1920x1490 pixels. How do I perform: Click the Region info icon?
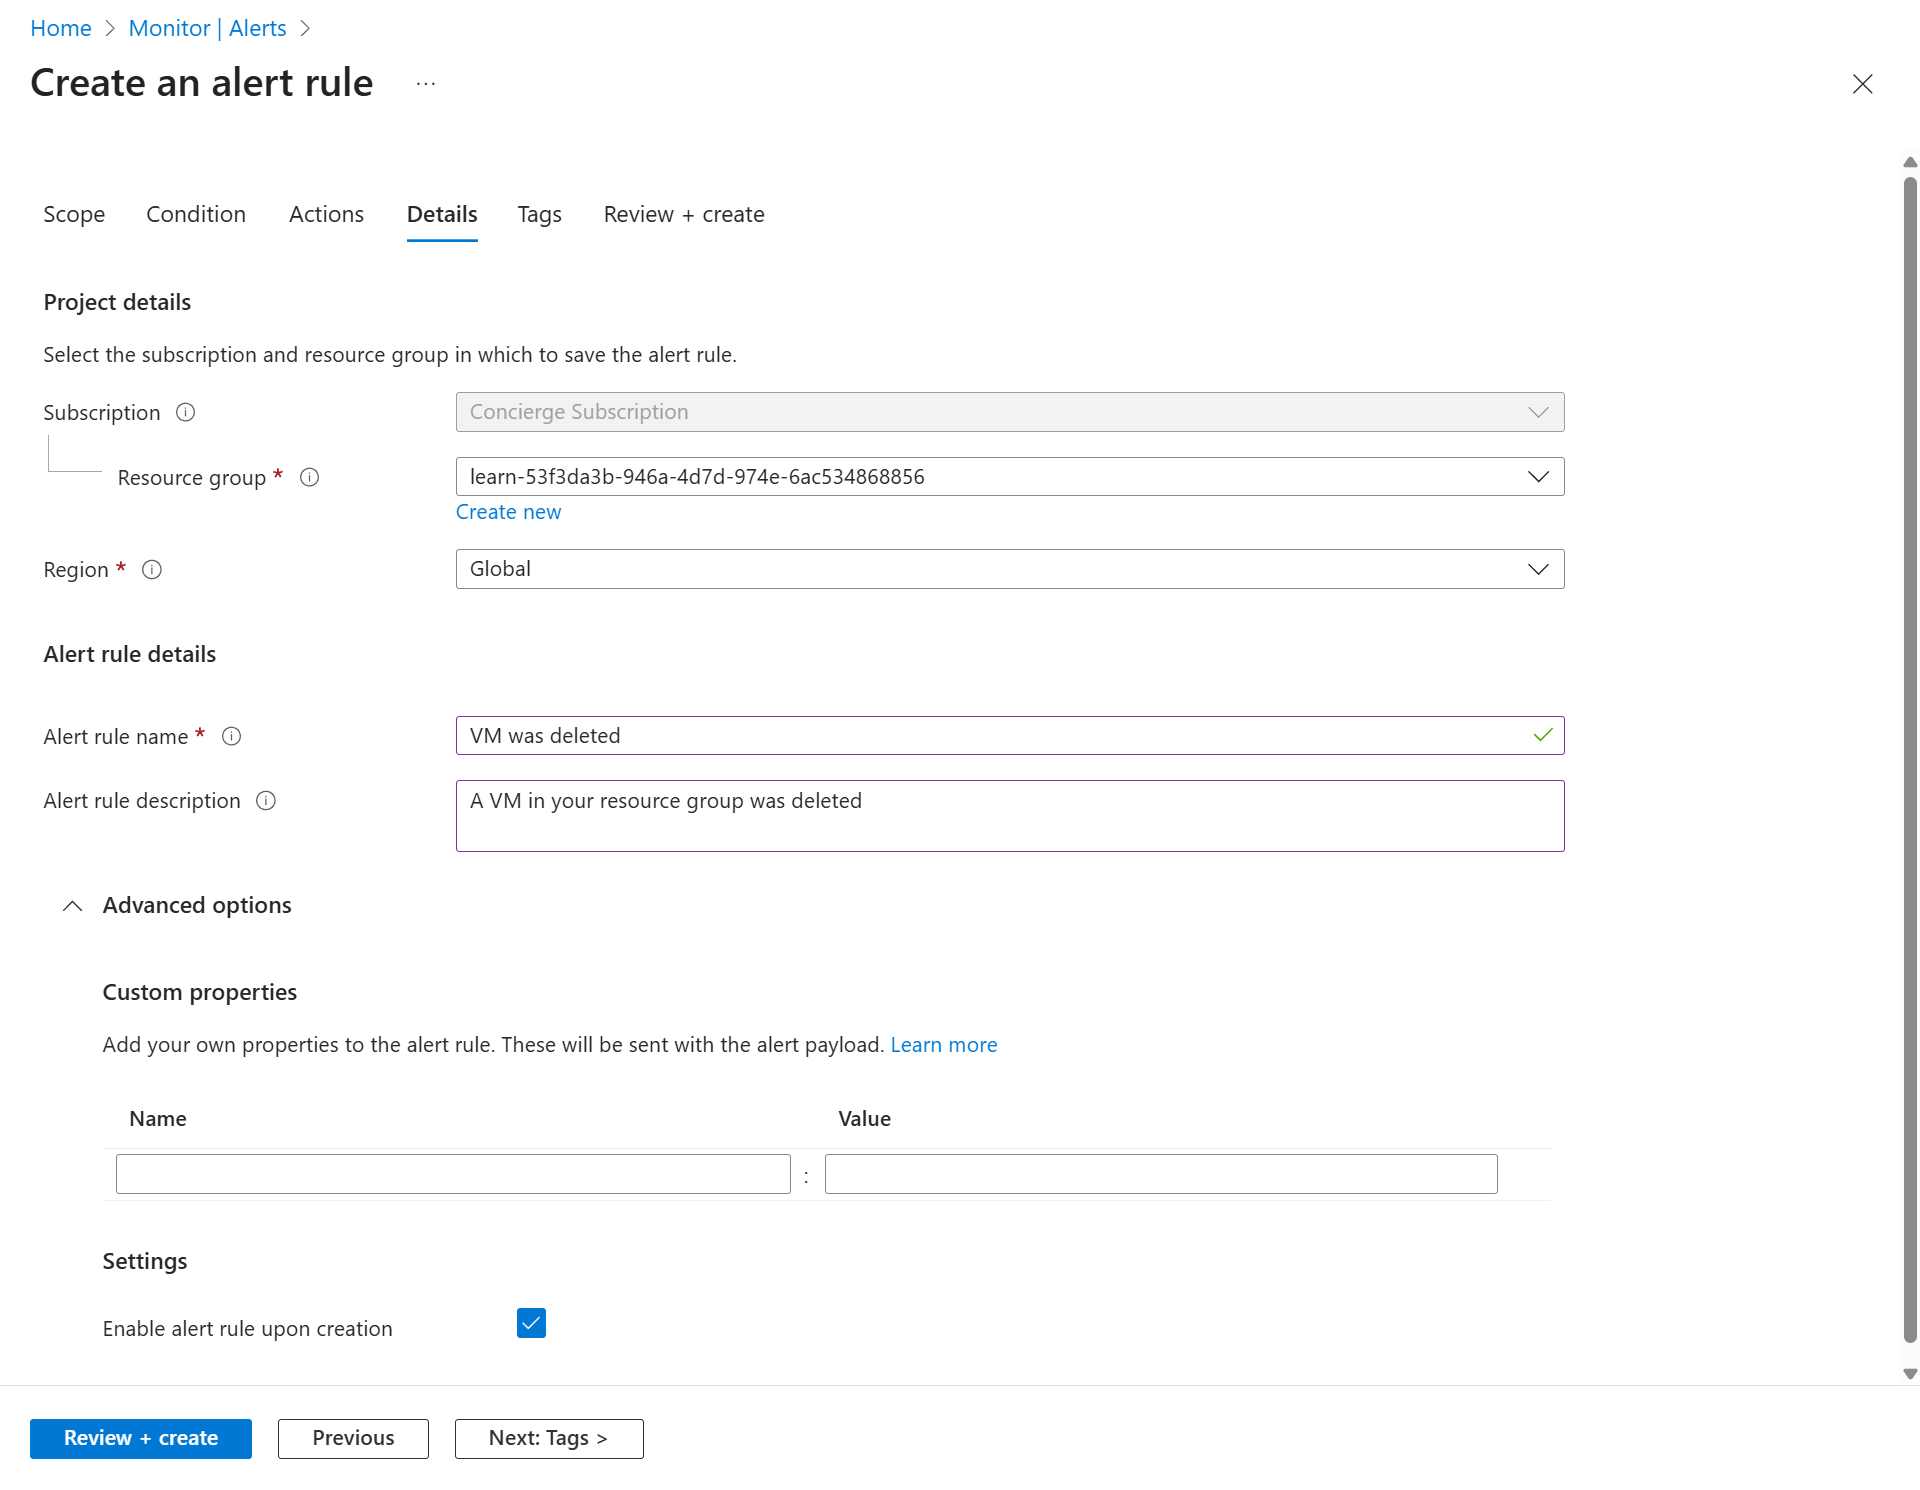152,569
